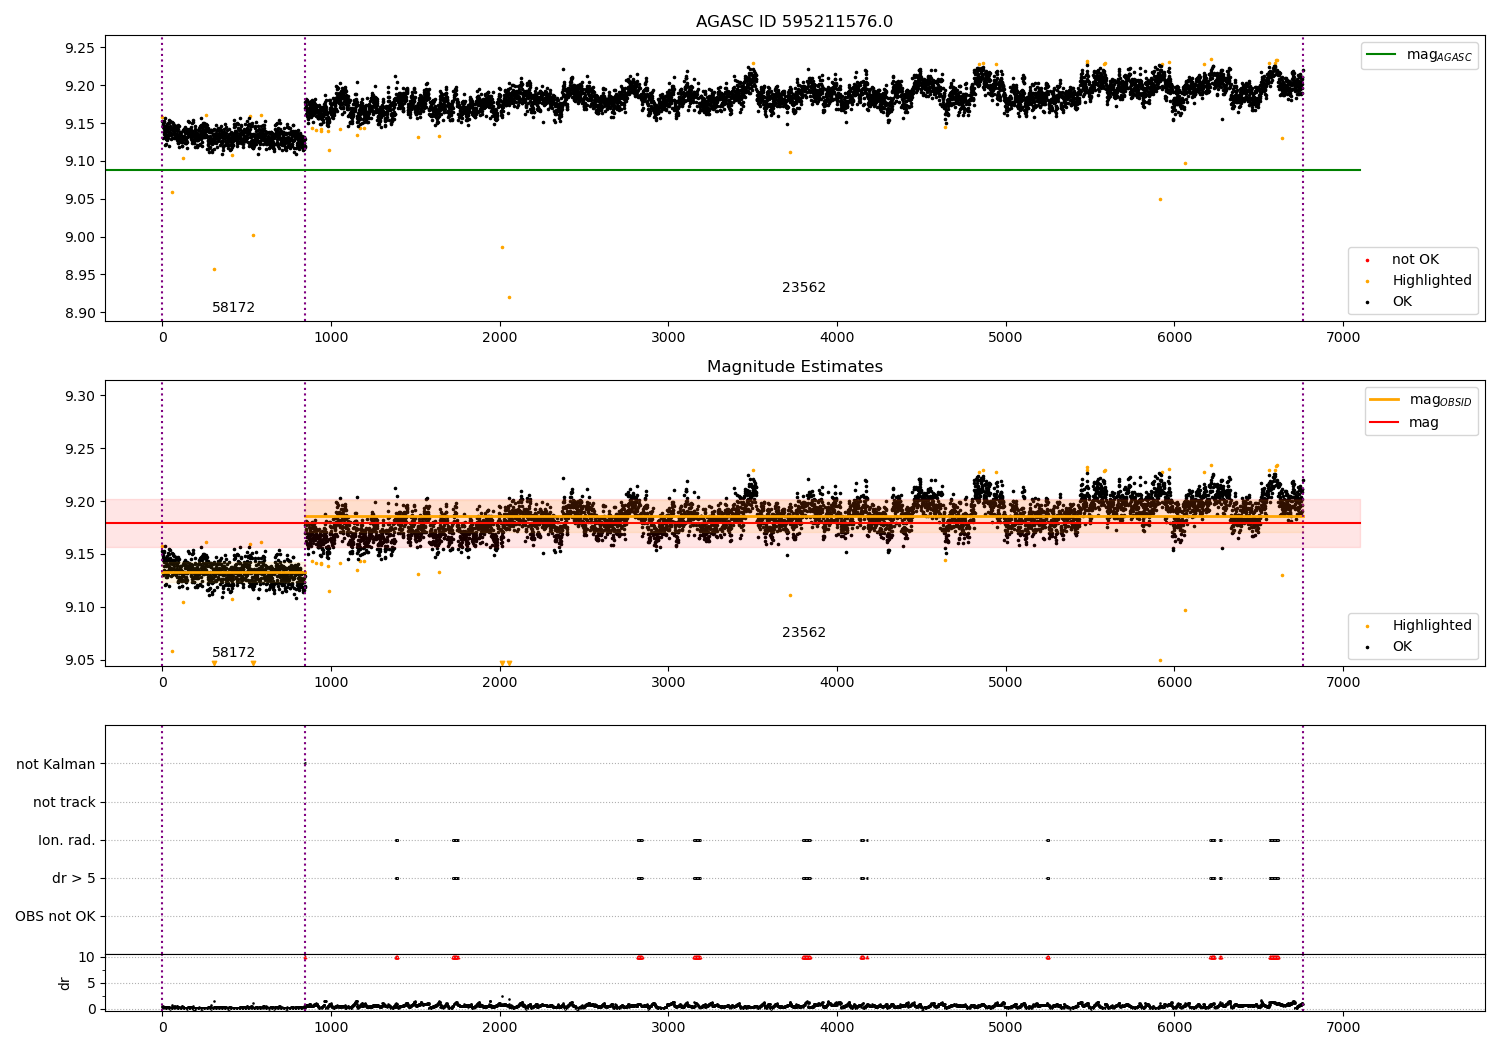The height and width of the screenshot is (1050, 1500).
Task: Select the 'OK' legend entry in top plot
Action: coord(1402,302)
